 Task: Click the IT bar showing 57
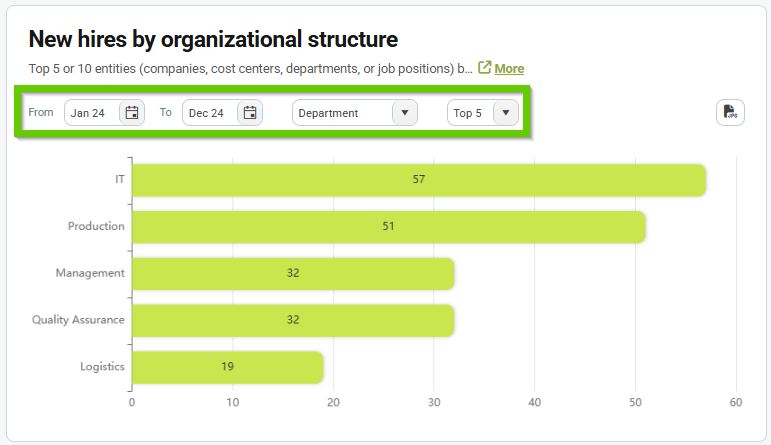pos(418,180)
